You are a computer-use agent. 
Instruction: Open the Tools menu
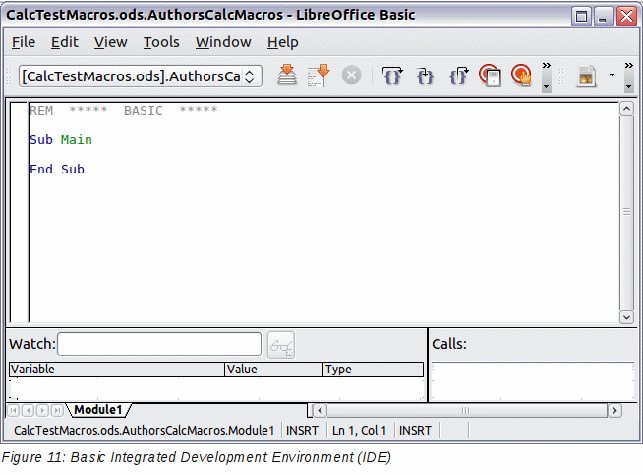pos(161,42)
